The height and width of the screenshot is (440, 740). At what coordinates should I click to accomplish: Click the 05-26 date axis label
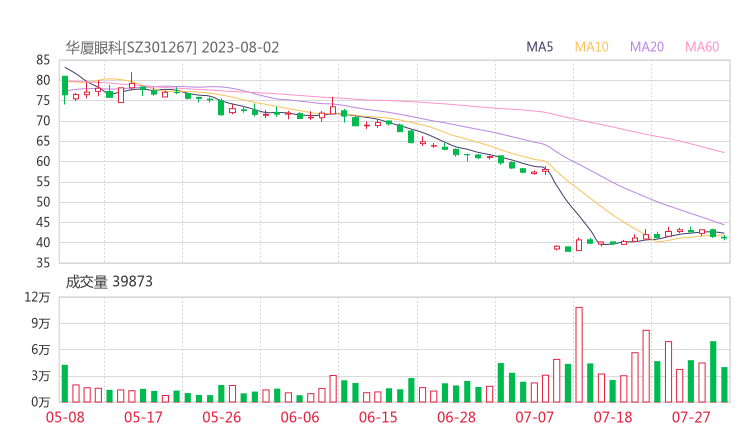[x=221, y=417]
